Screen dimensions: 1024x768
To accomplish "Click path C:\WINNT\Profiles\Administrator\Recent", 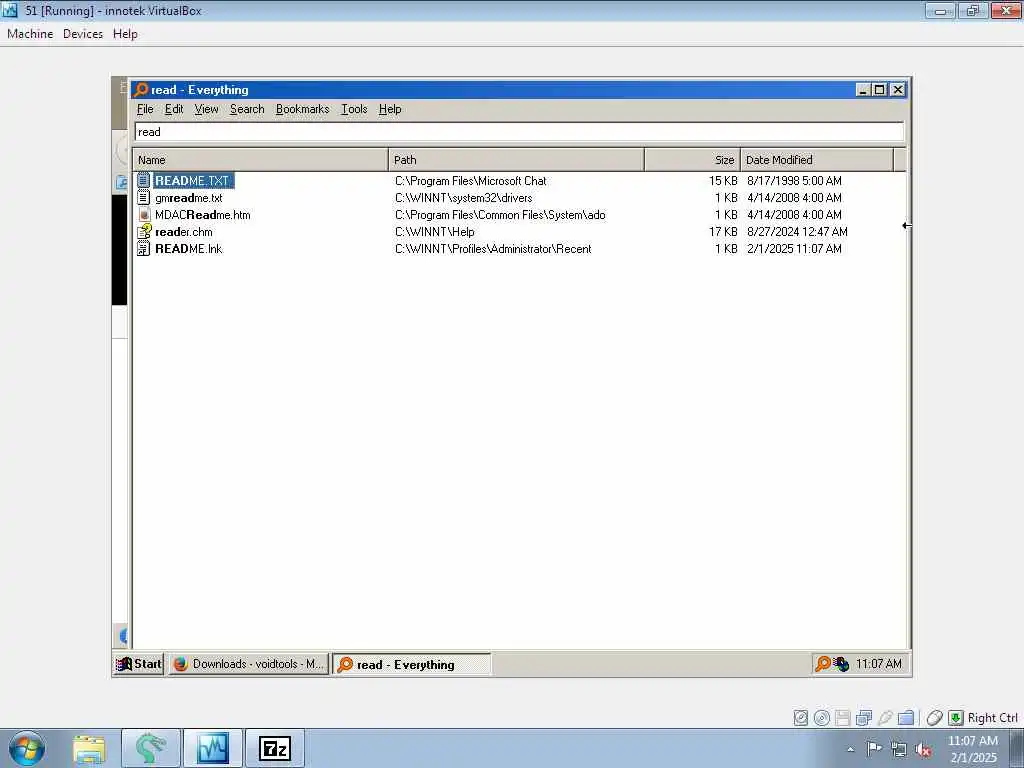I will 493,249.
